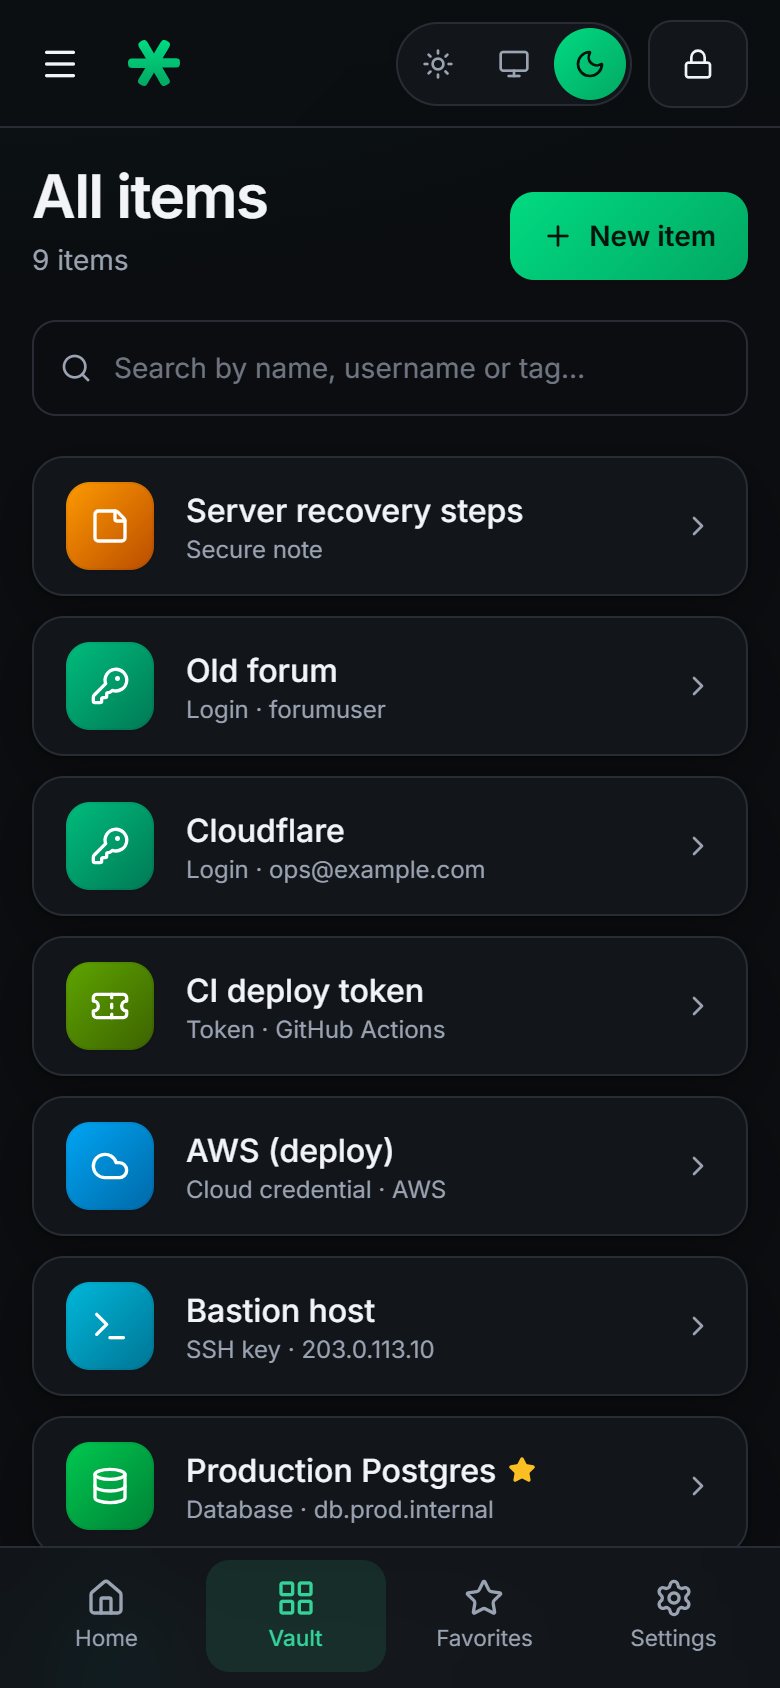This screenshot has width=780, height=1688.
Task: Click the ticket icon for CI deploy token
Action: coord(110,1006)
